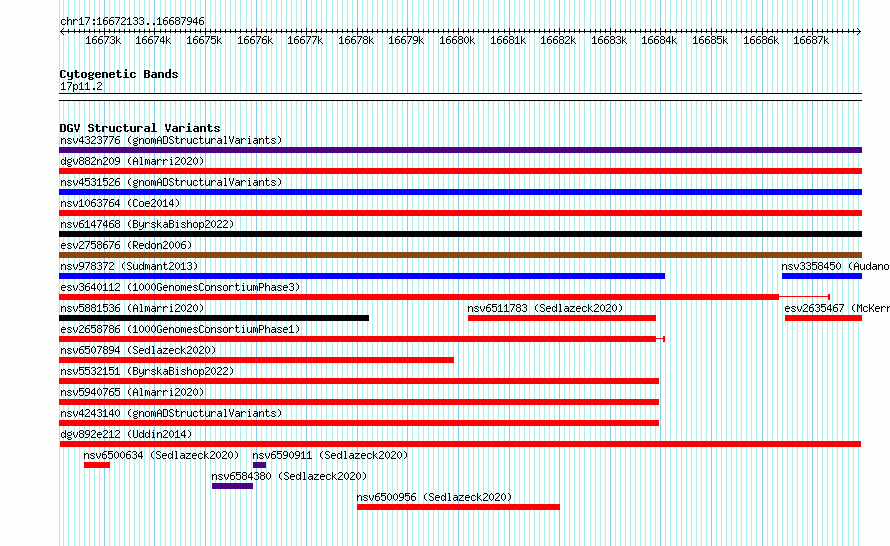
Task: Open esv3640112 (1000GenomesConsortiumPhase3) label
Action: (180, 287)
